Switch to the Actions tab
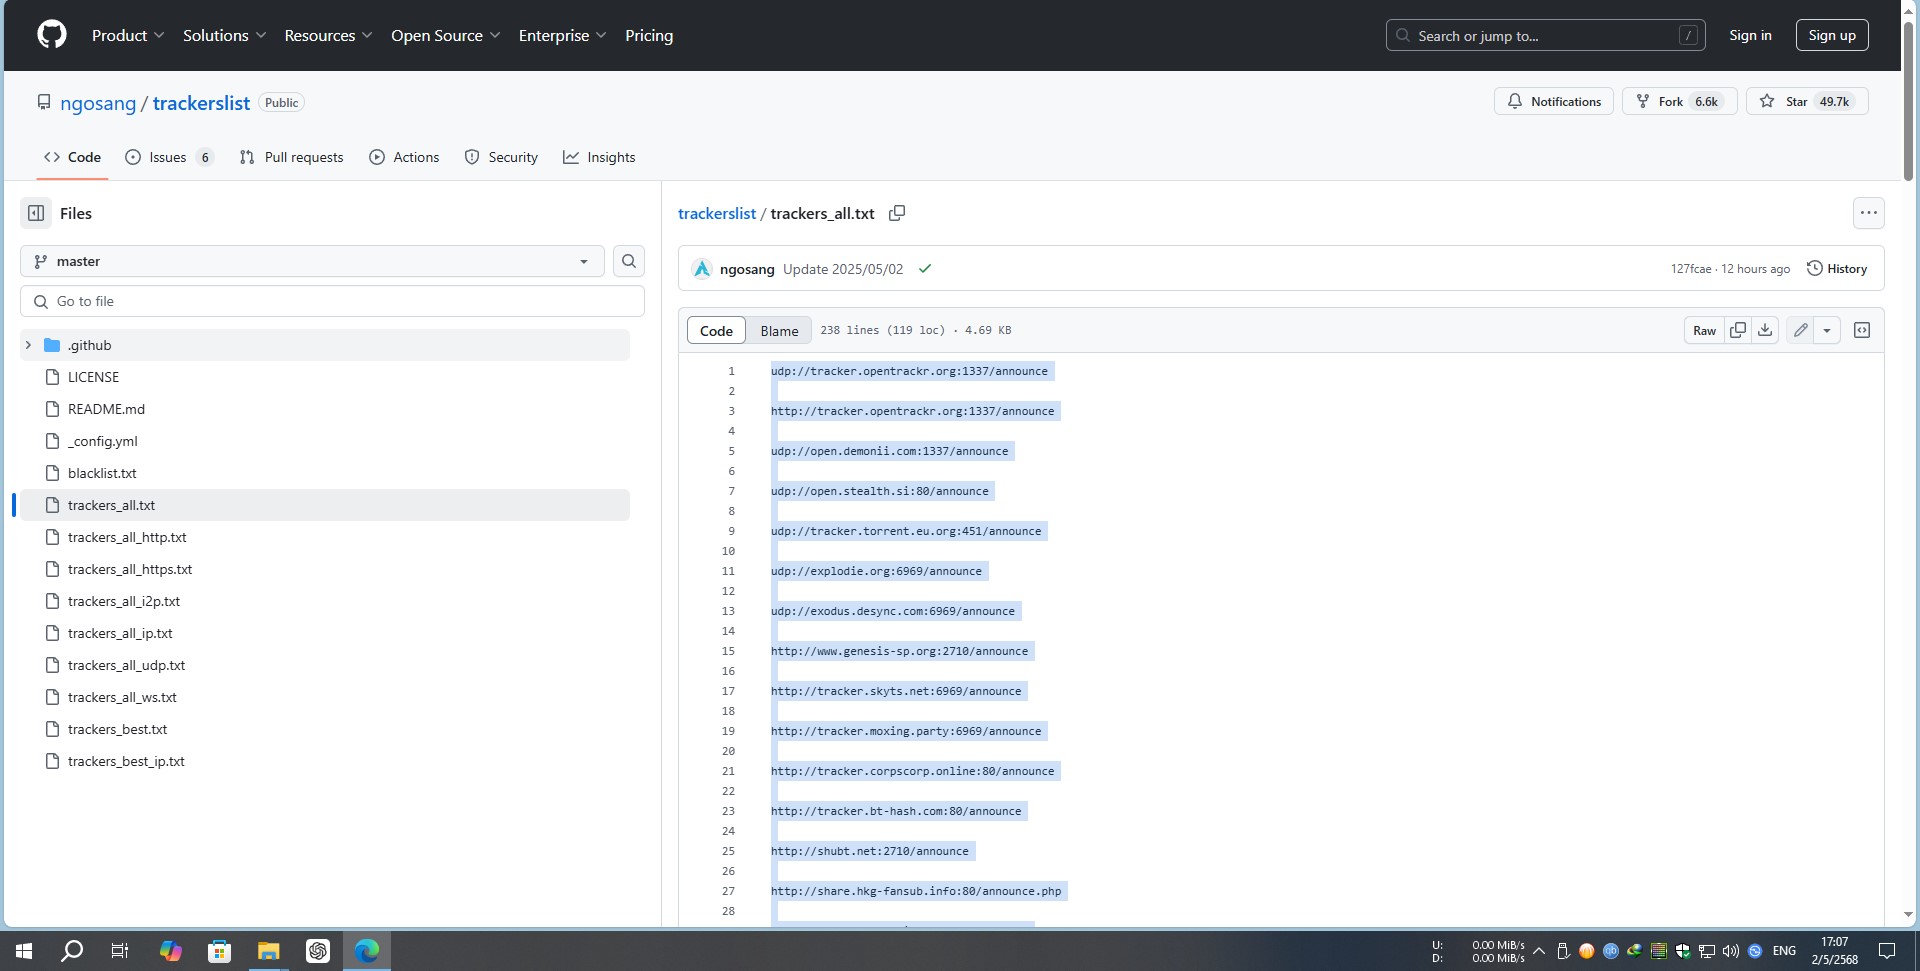The width and height of the screenshot is (1920, 971). click(404, 157)
